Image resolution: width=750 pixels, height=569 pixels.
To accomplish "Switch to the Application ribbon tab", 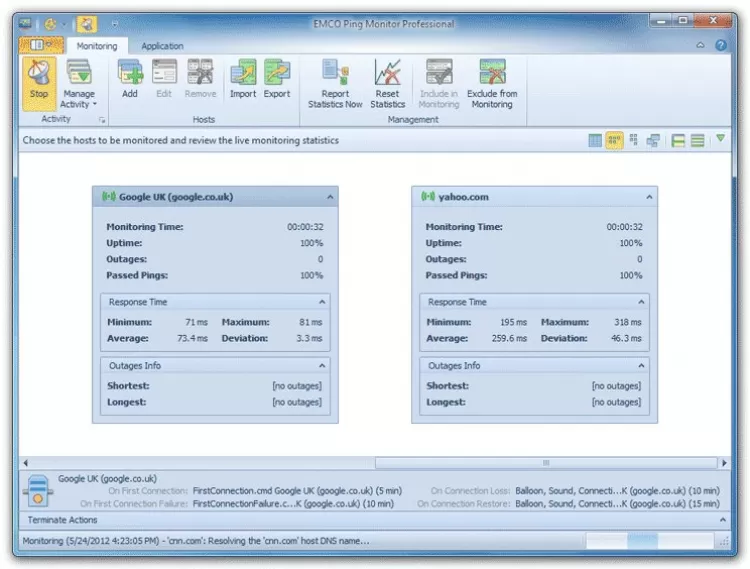I will coord(162,46).
